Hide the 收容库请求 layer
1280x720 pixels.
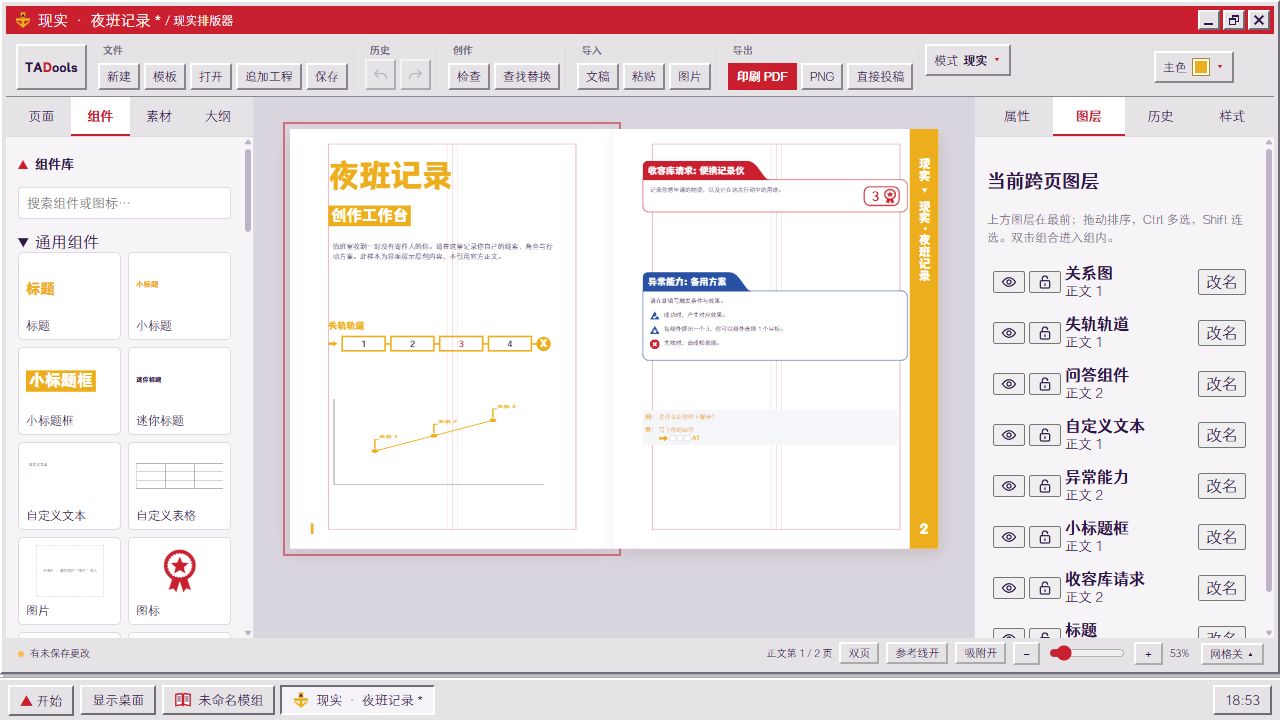(1009, 588)
